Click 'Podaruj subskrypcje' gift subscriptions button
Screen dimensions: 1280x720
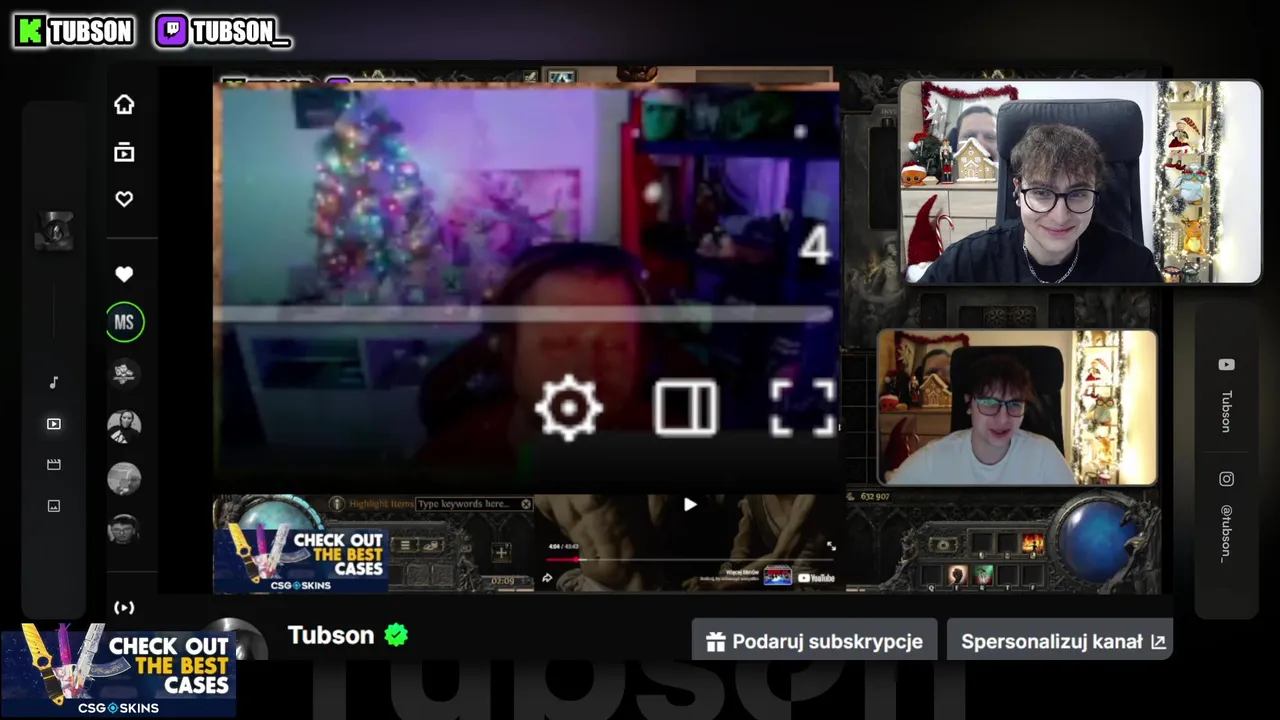click(x=814, y=641)
